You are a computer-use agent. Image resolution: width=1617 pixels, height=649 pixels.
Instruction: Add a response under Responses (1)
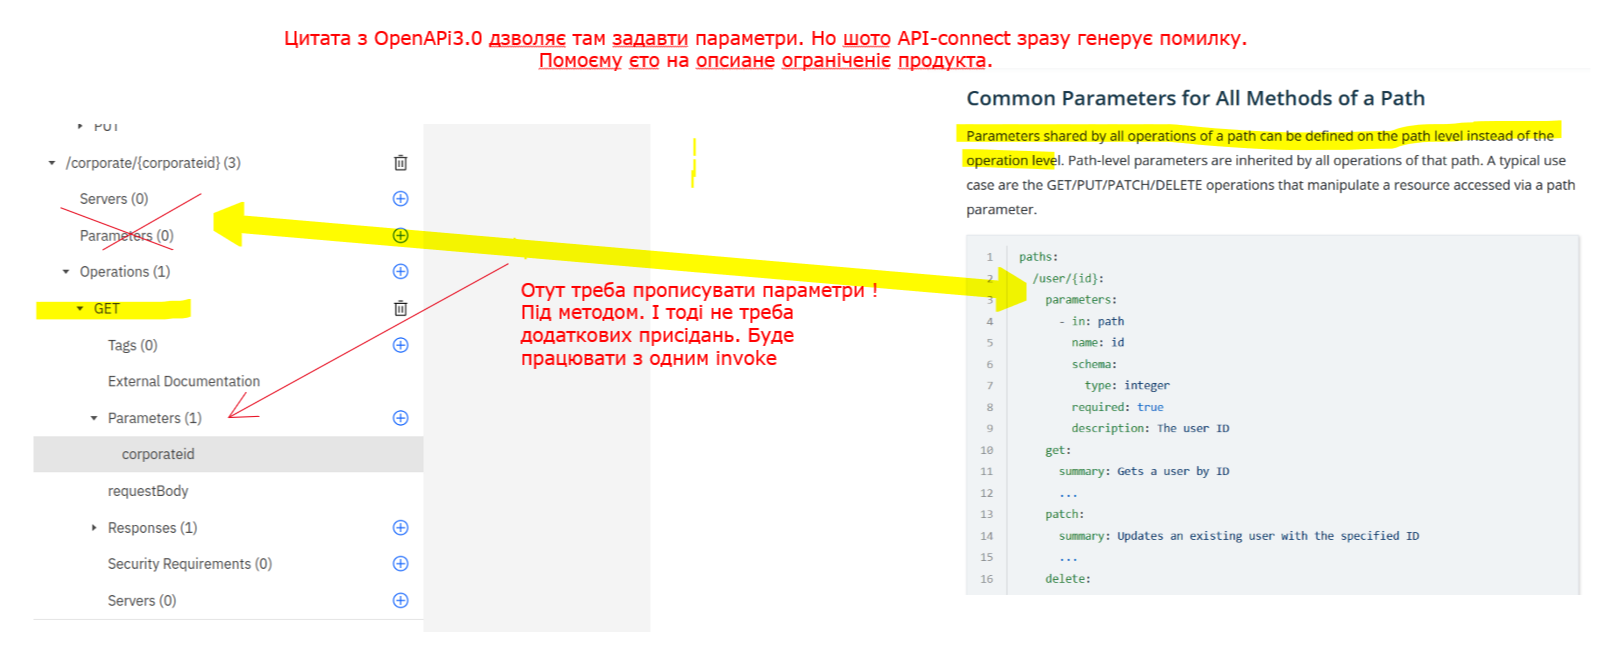400,528
